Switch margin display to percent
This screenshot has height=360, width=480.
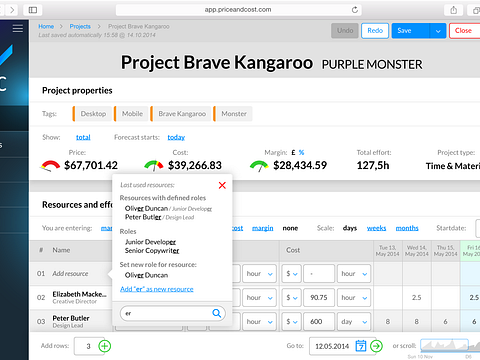coord(301,152)
